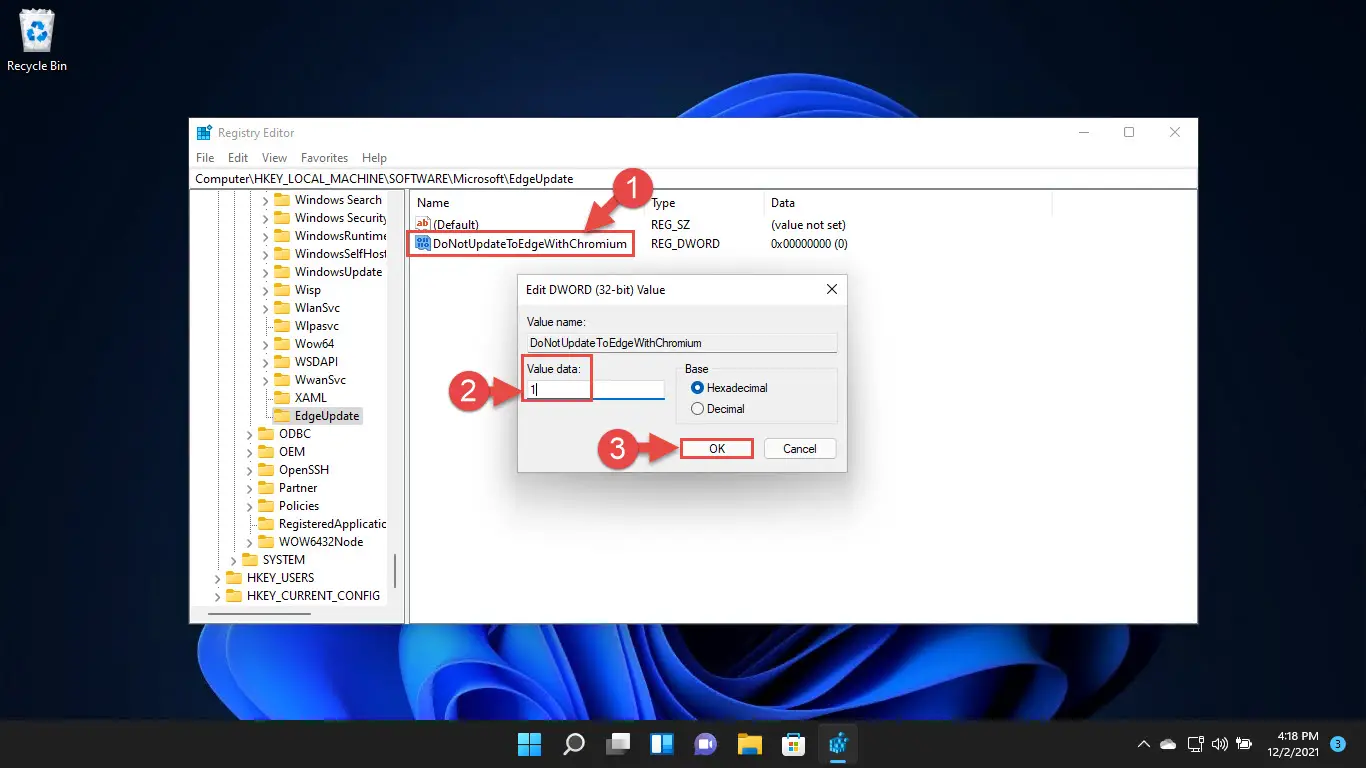Viewport: 1366px width, 768px height.
Task: Select the Partner tree key
Action: click(298, 488)
